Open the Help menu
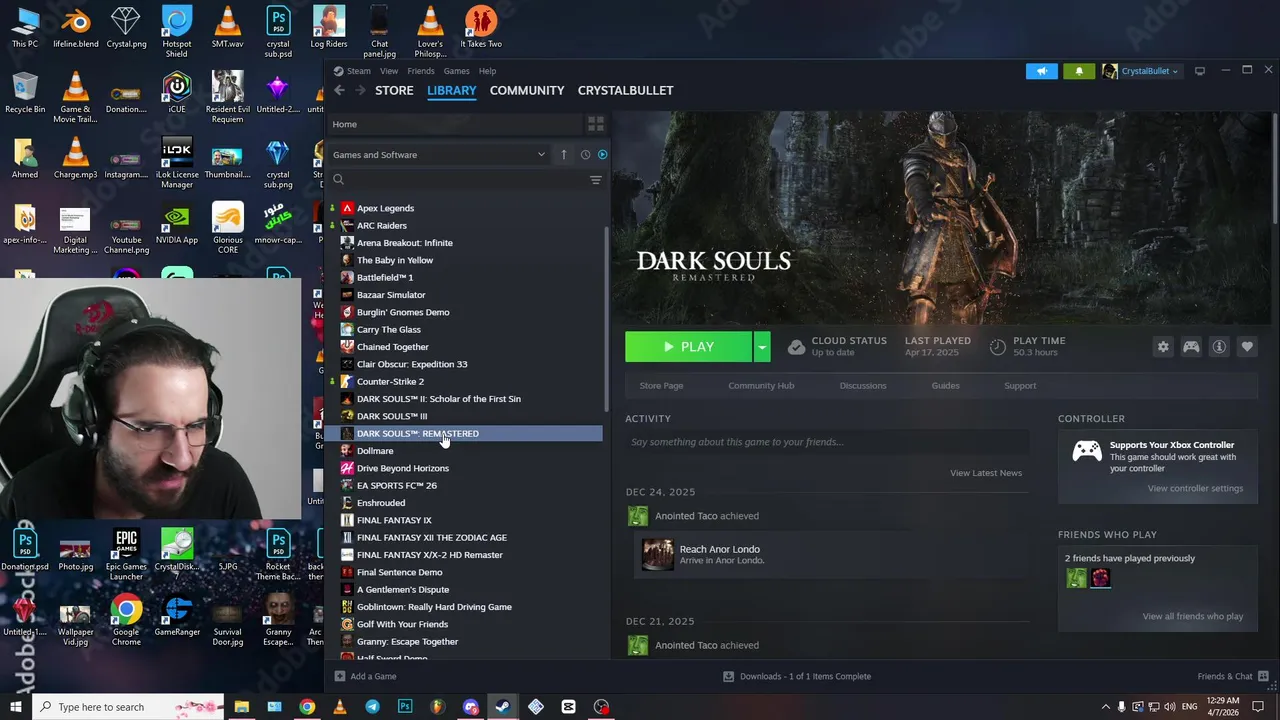Screen dimensions: 1280x720 click(x=487, y=71)
